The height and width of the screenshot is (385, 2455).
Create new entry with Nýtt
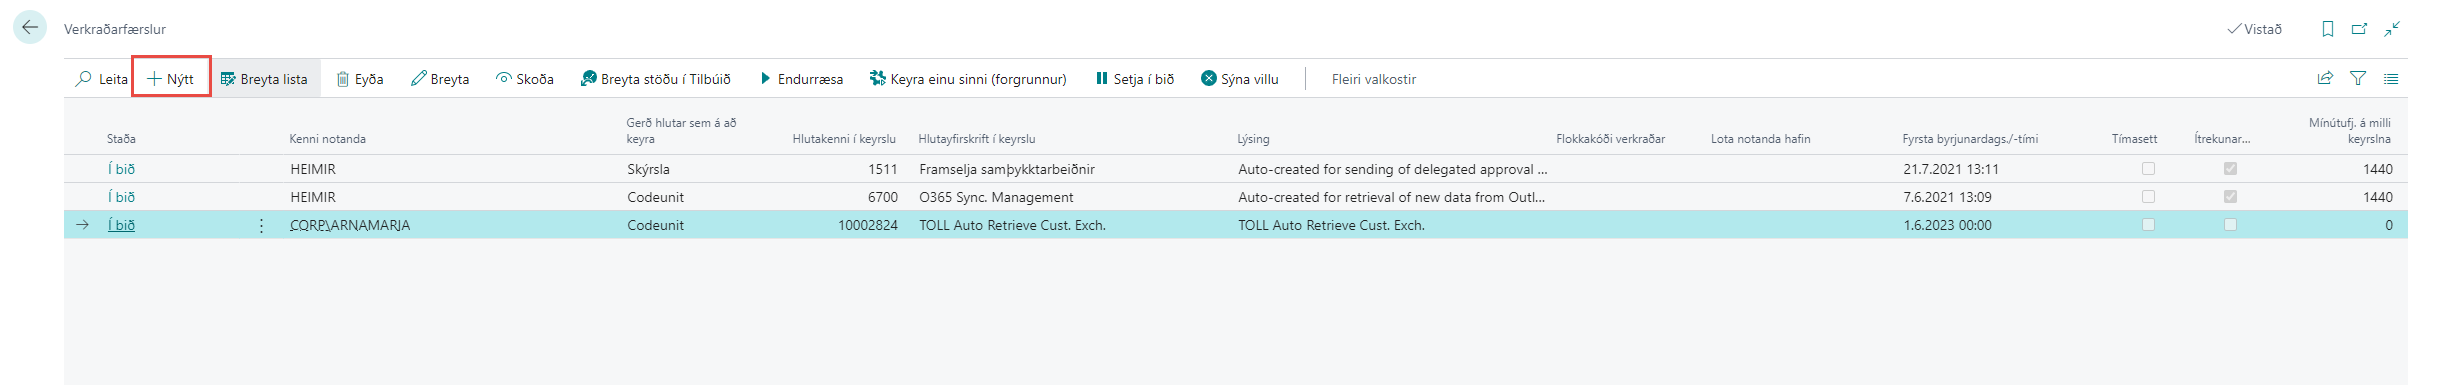click(171, 79)
